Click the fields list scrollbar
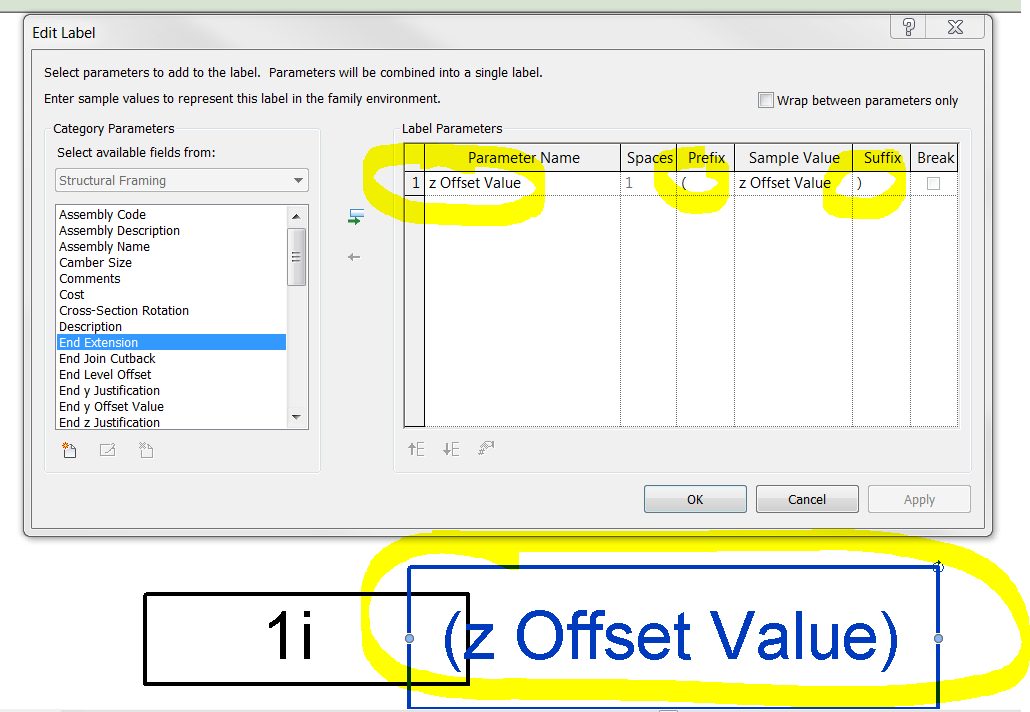The height and width of the screenshot is (712, 1030). [x=297, y=255]
